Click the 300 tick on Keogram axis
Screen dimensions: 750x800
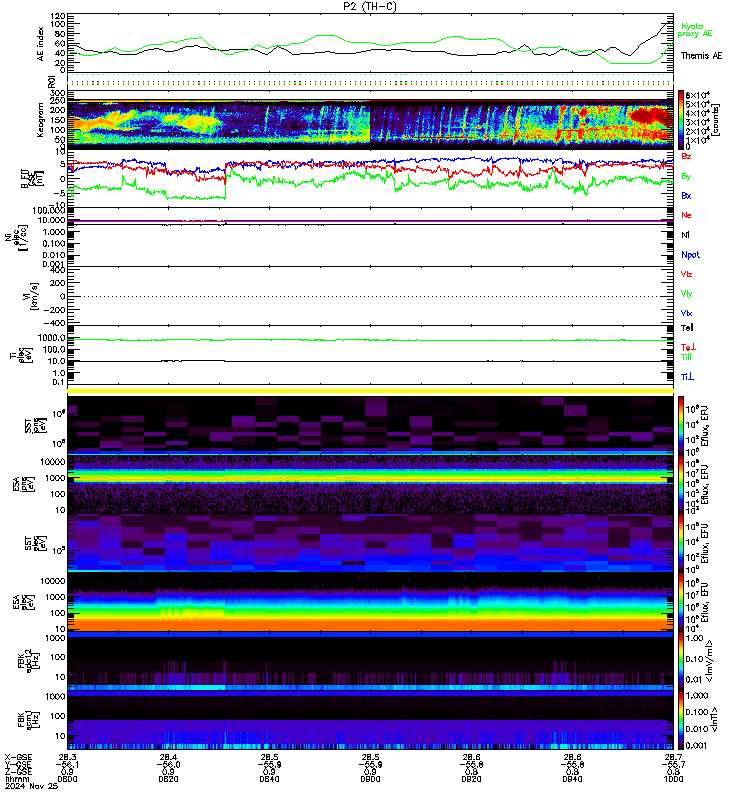(58, 93)
